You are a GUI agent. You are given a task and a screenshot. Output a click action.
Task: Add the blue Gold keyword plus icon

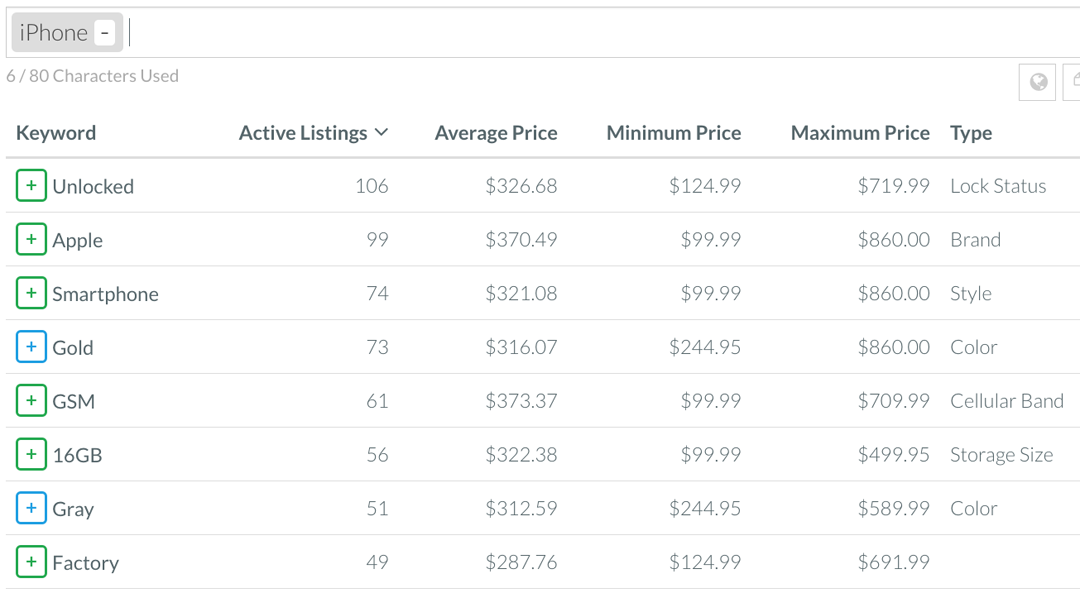[x=31, y=346]
